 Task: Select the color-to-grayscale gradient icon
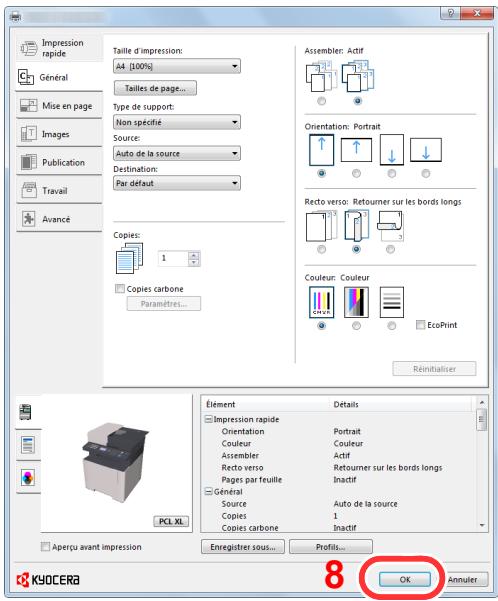[x=356, y=302]
